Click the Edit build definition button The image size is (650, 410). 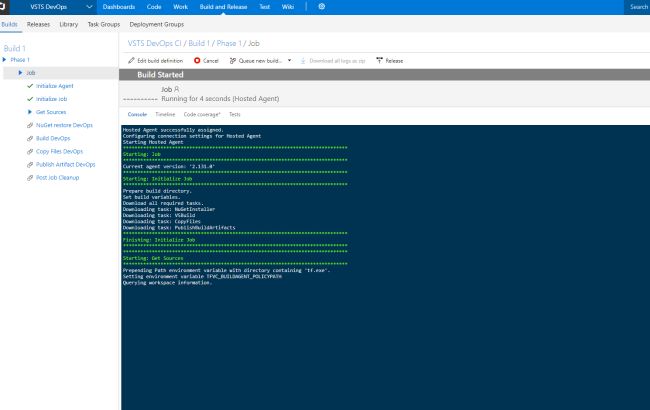point(155,61)
